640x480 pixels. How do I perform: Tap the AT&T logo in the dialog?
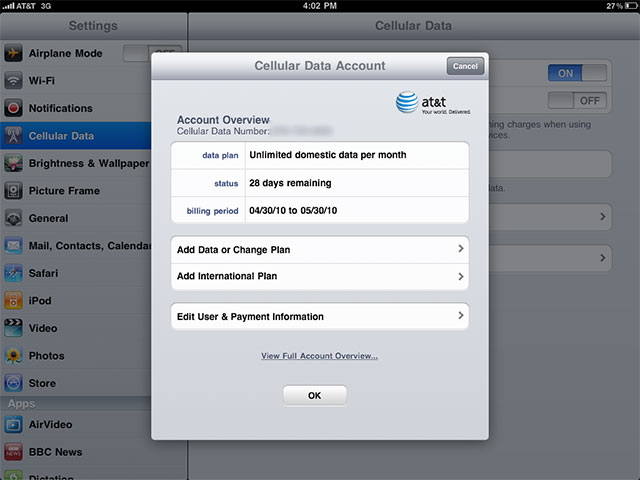pyautogui.click(x=432, y=102)
